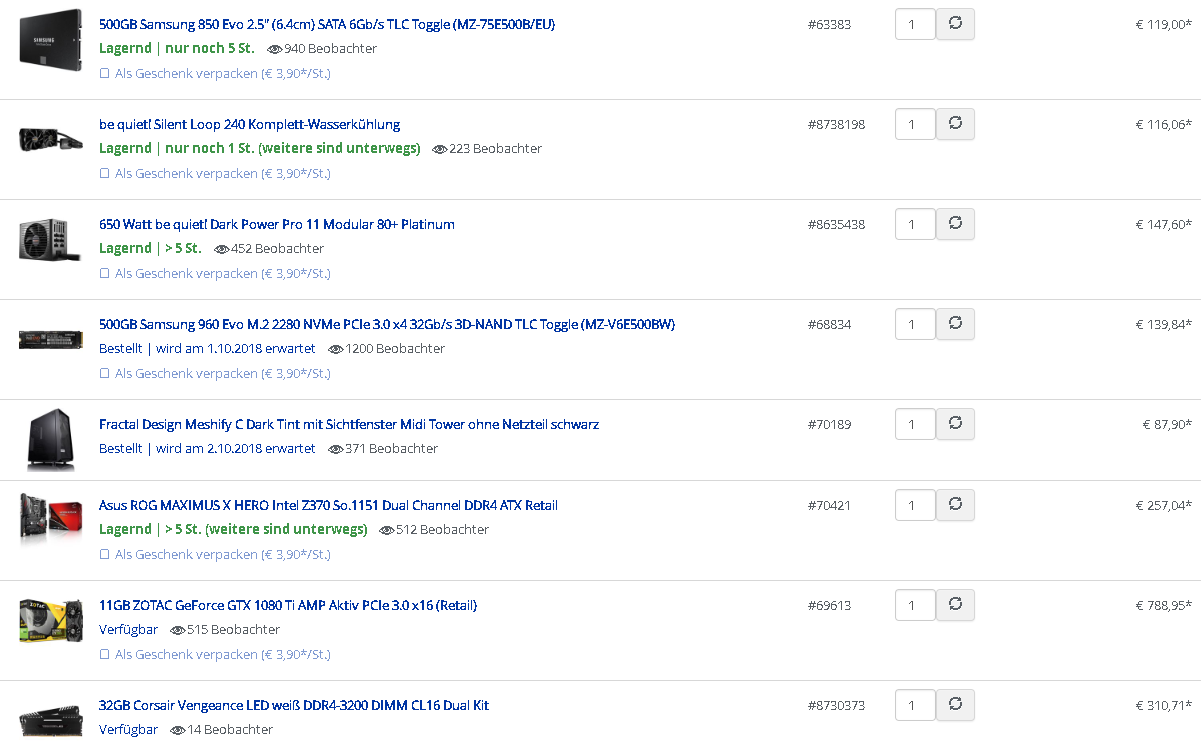Click quantity field for Corsair Vengeance RAM

click(x=915, y=705)
